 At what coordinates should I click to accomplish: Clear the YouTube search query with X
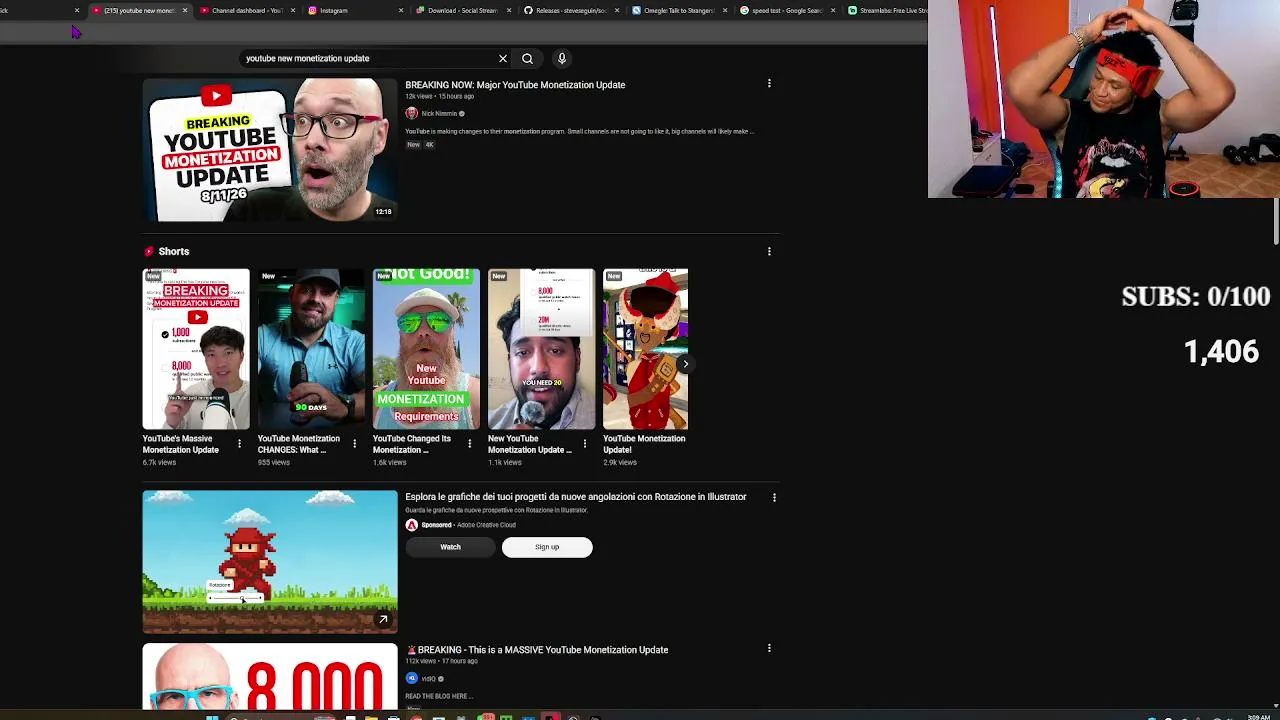(503, 58)
